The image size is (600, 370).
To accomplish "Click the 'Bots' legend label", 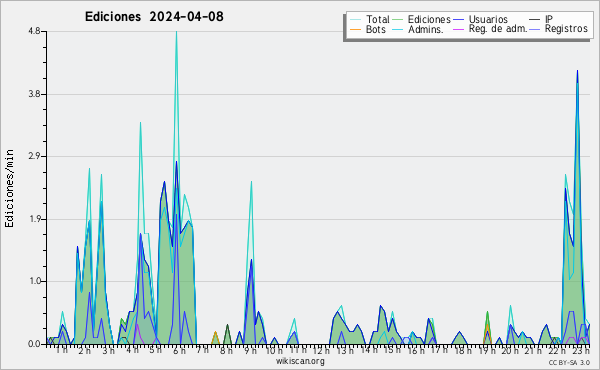I will point(376,29).
